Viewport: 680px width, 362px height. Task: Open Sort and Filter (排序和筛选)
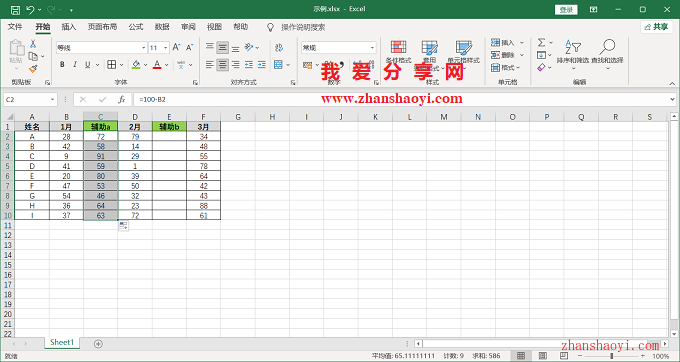[573, 53]
